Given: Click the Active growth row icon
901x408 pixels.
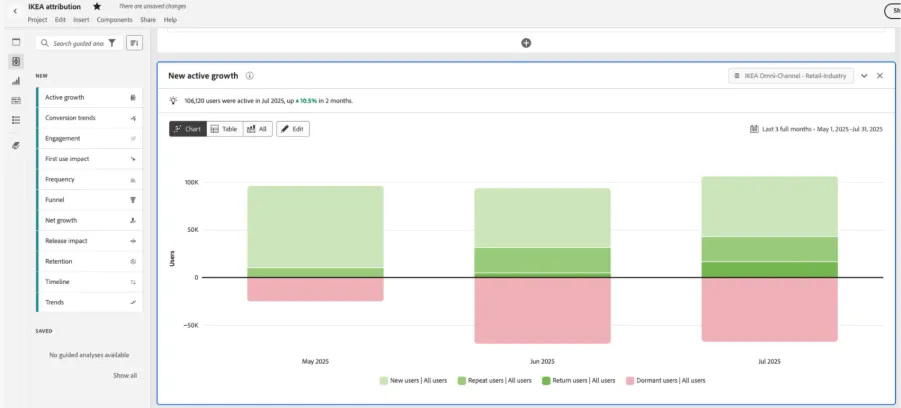Looking at the screenshot, I should tap(133, 98).
